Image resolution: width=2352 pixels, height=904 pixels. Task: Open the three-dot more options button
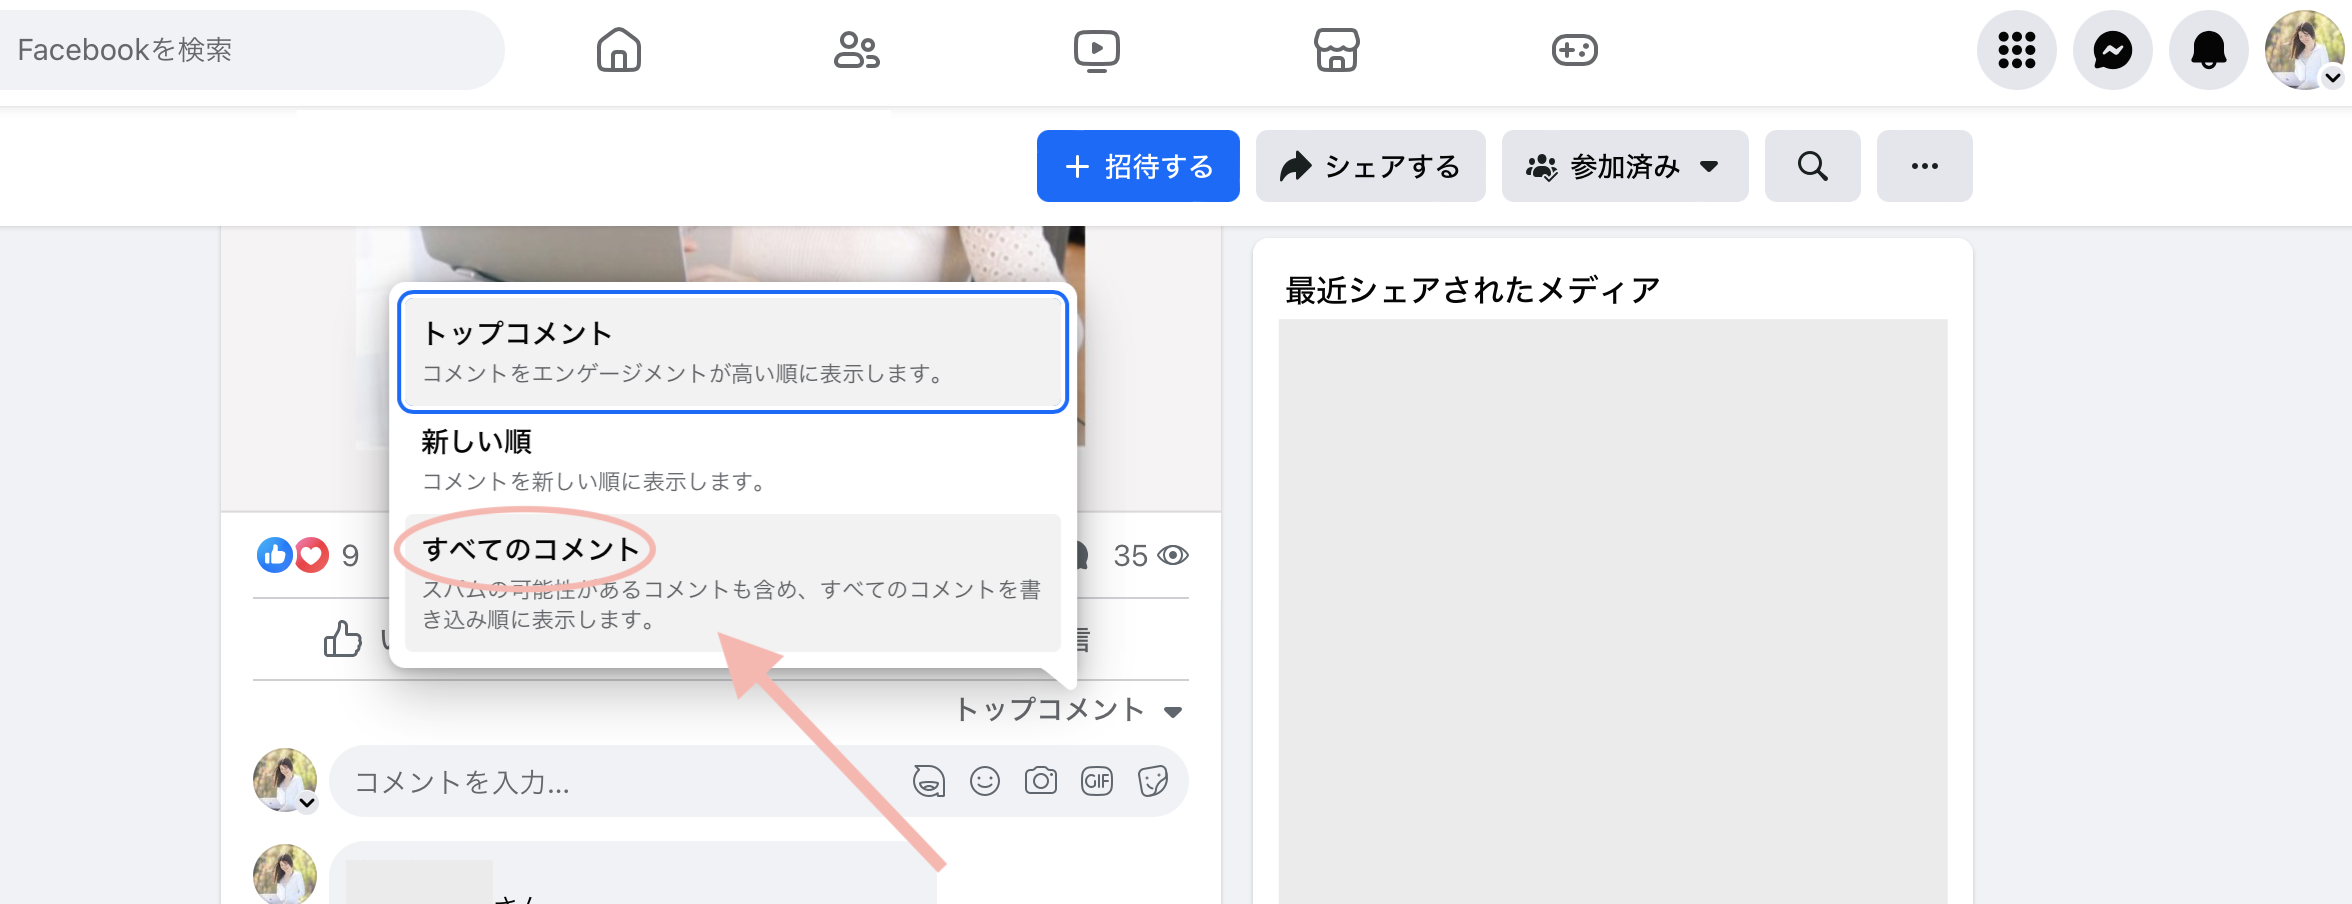coord(1924,166)
